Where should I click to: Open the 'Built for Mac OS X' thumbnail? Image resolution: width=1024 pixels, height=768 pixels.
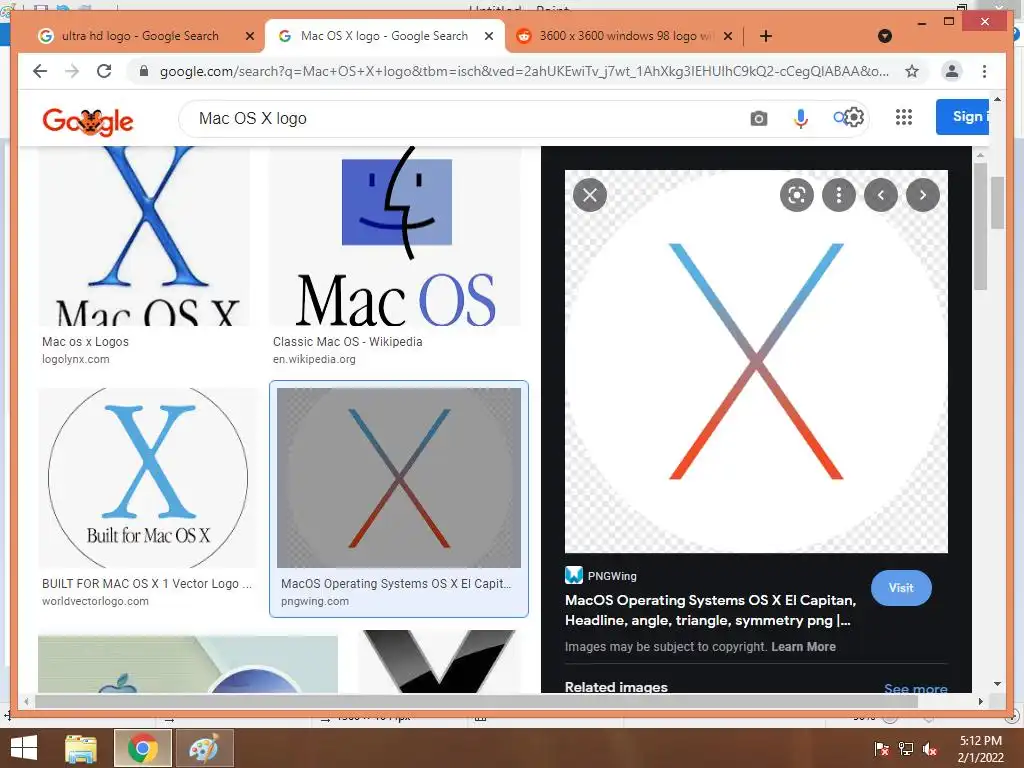148,478
